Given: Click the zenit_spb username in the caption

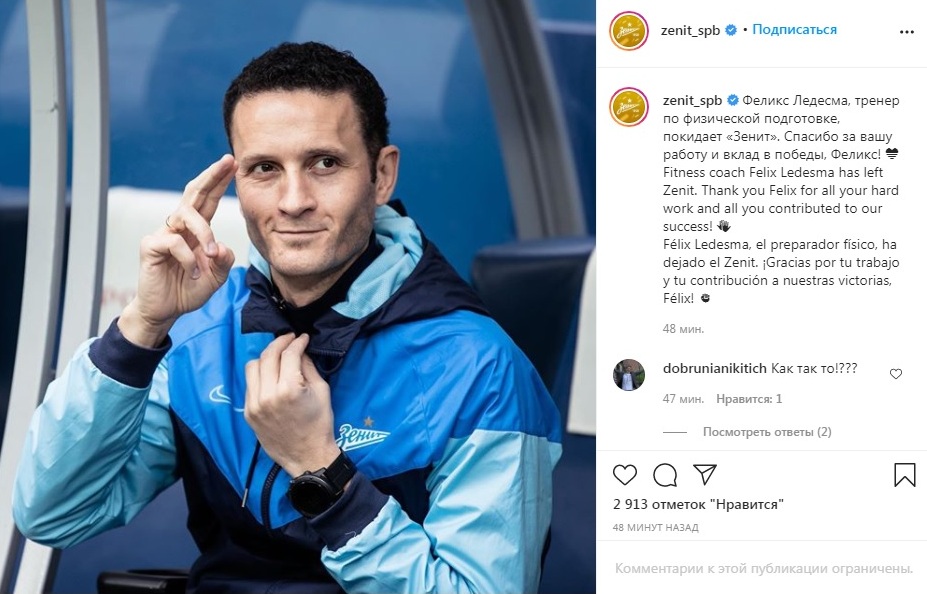Looking at the screenshot, I should tap(693, 100).
